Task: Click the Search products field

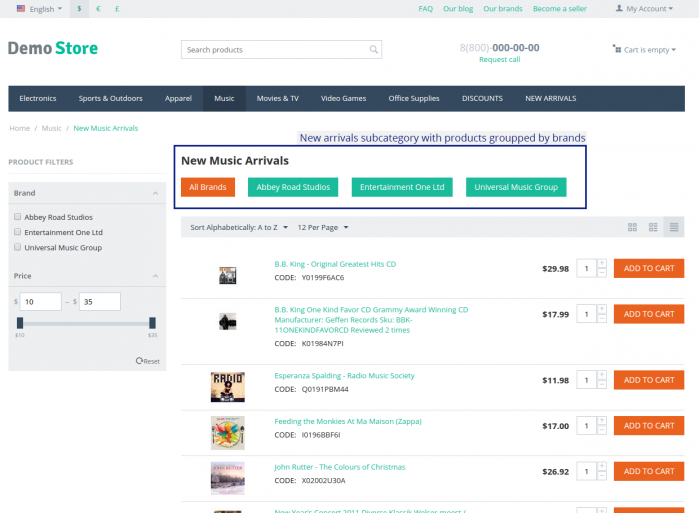Action: coord(281,50)
